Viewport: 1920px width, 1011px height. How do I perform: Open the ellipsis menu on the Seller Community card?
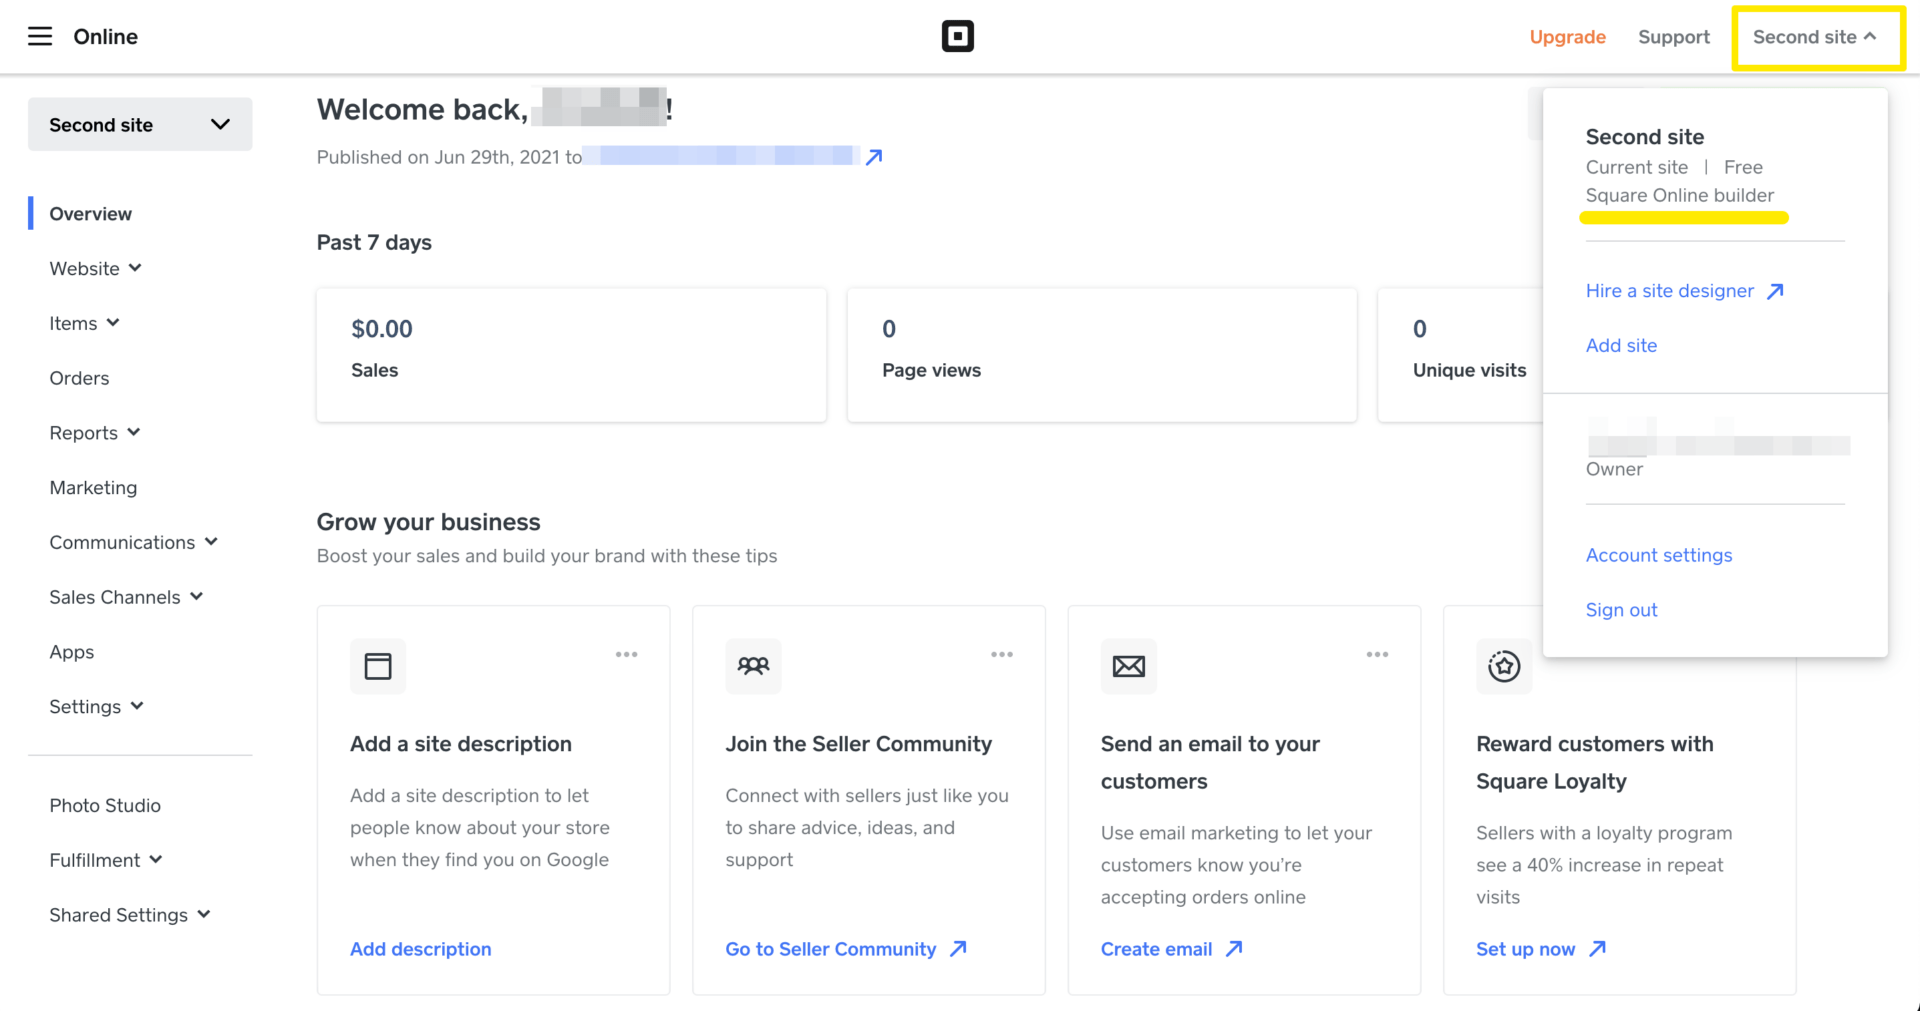pyautogui.click(x=1002, y=654)
